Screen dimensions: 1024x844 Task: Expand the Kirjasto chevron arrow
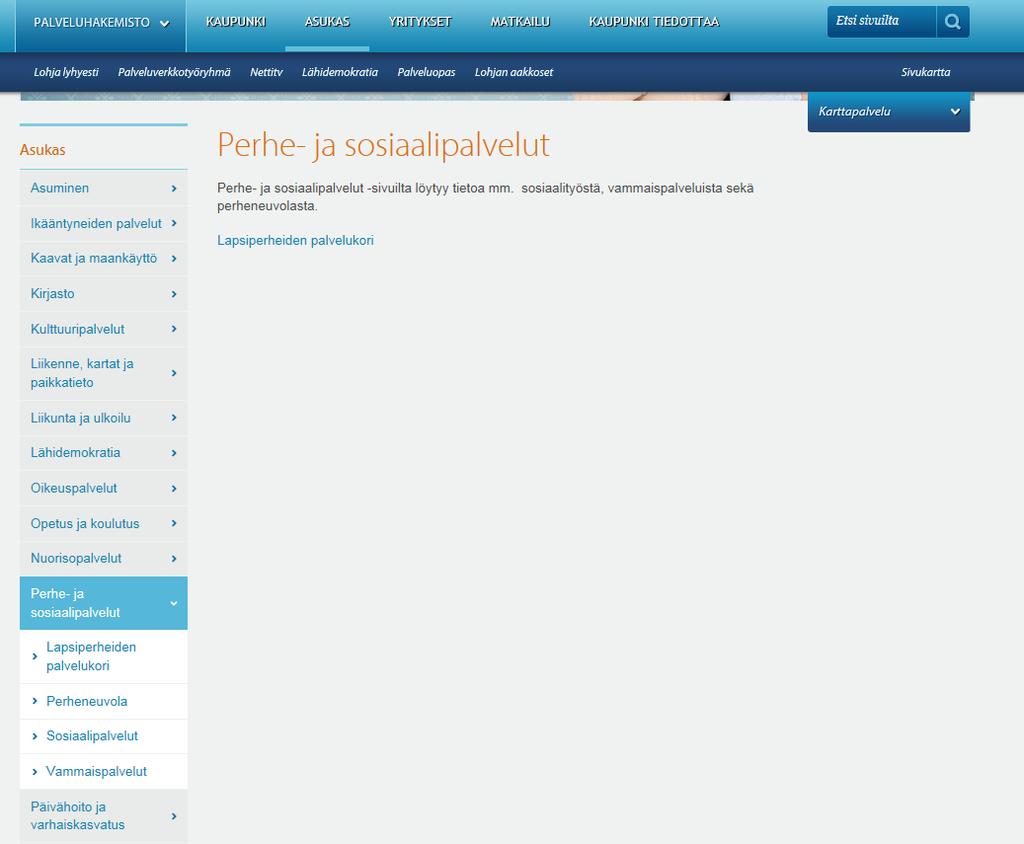coord(174,294)
